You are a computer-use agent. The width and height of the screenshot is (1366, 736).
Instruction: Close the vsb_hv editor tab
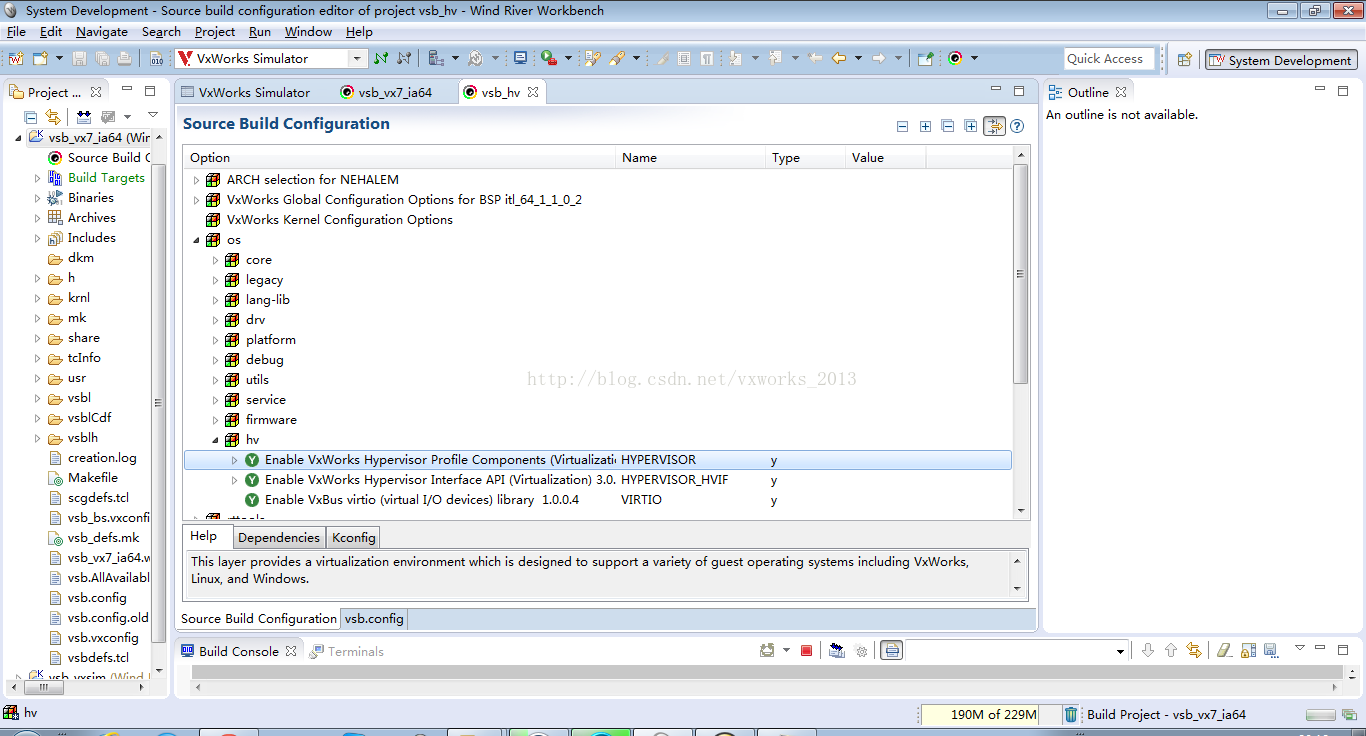point(533,92)
